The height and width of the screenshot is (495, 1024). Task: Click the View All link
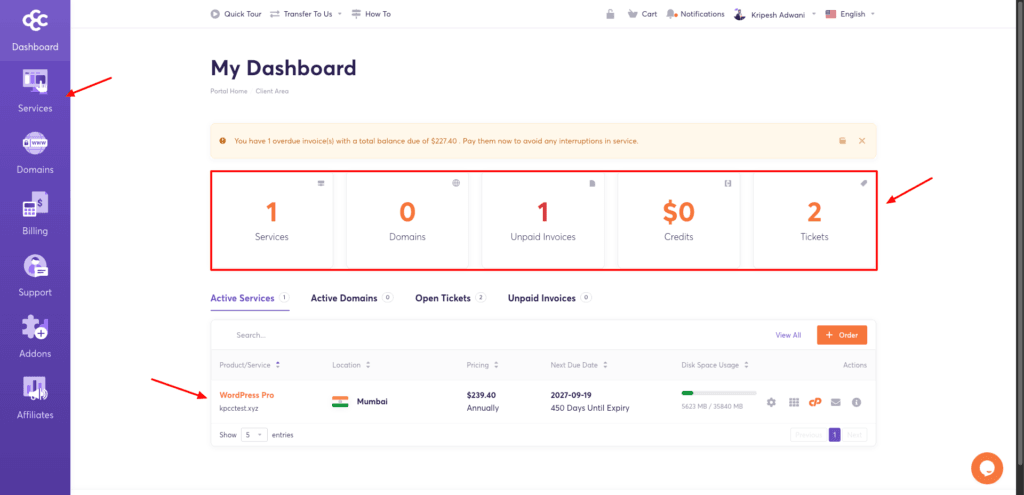[788, 335]
